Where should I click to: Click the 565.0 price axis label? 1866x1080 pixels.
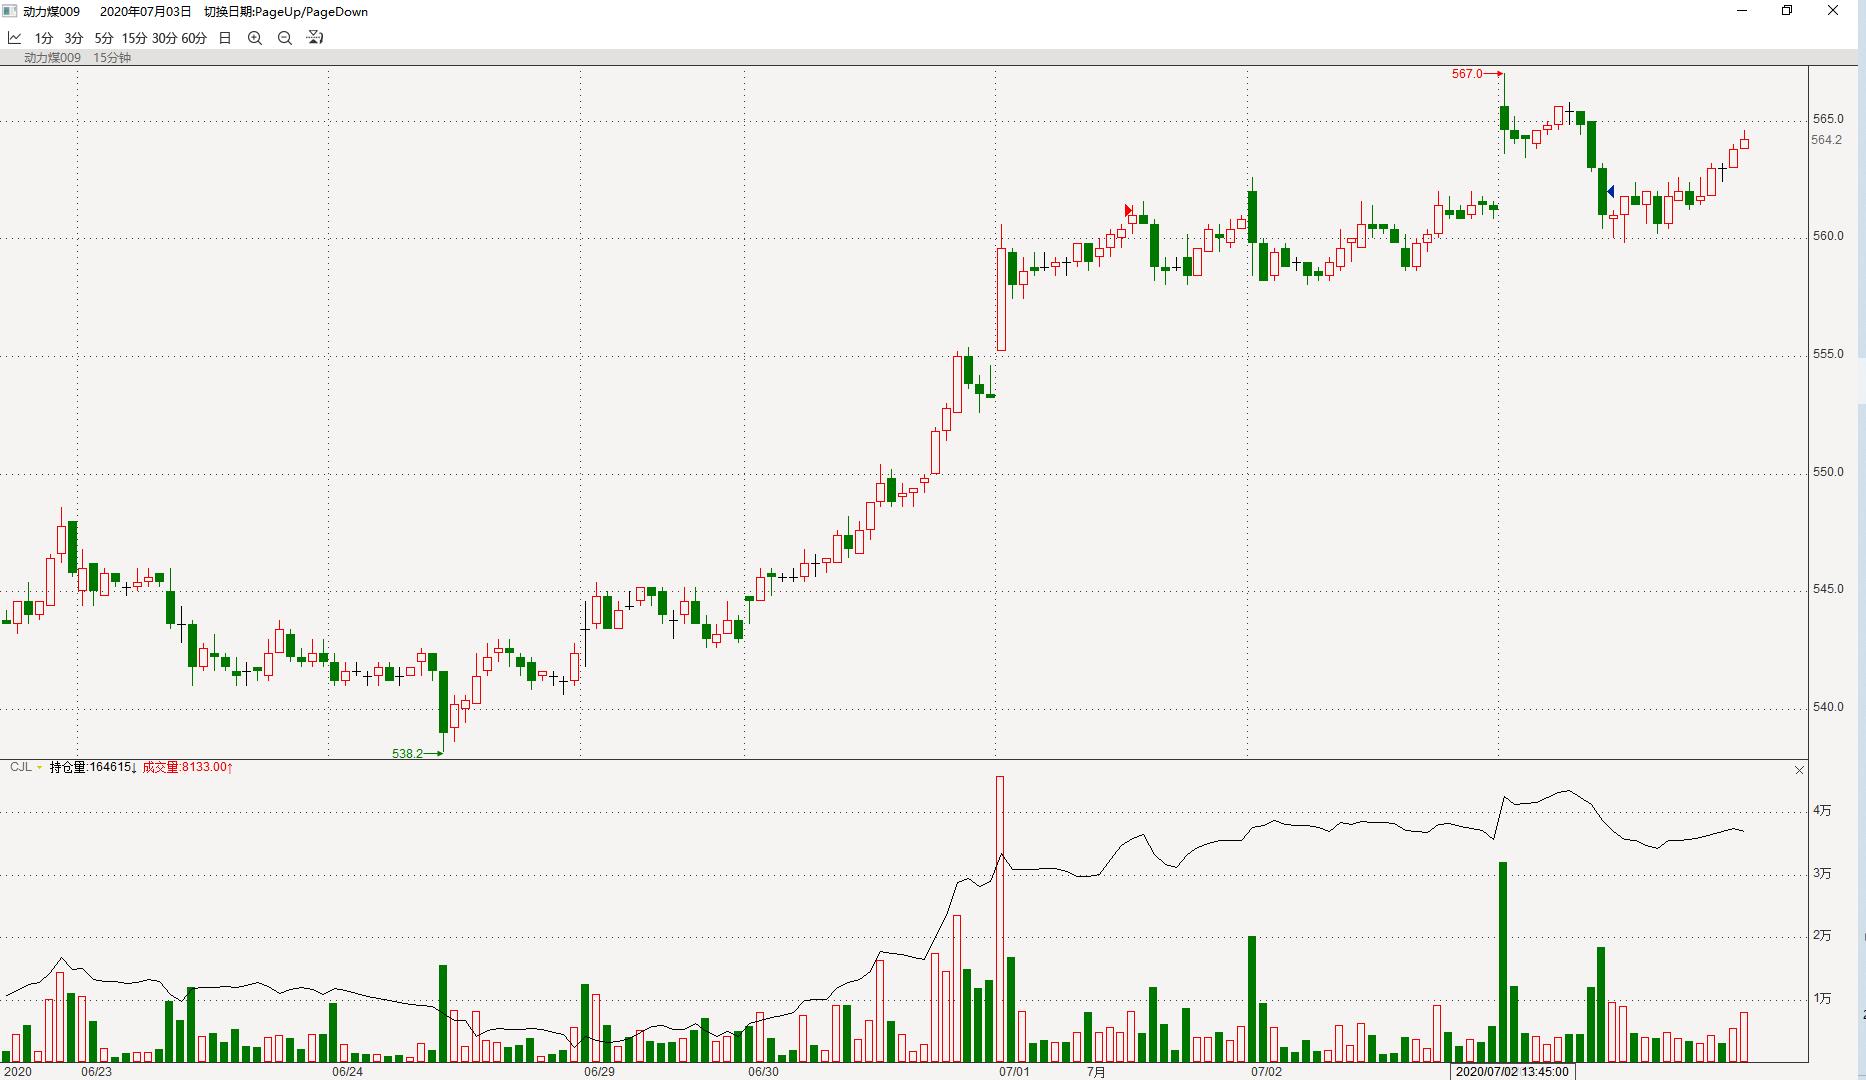(x=1828, y=119)
